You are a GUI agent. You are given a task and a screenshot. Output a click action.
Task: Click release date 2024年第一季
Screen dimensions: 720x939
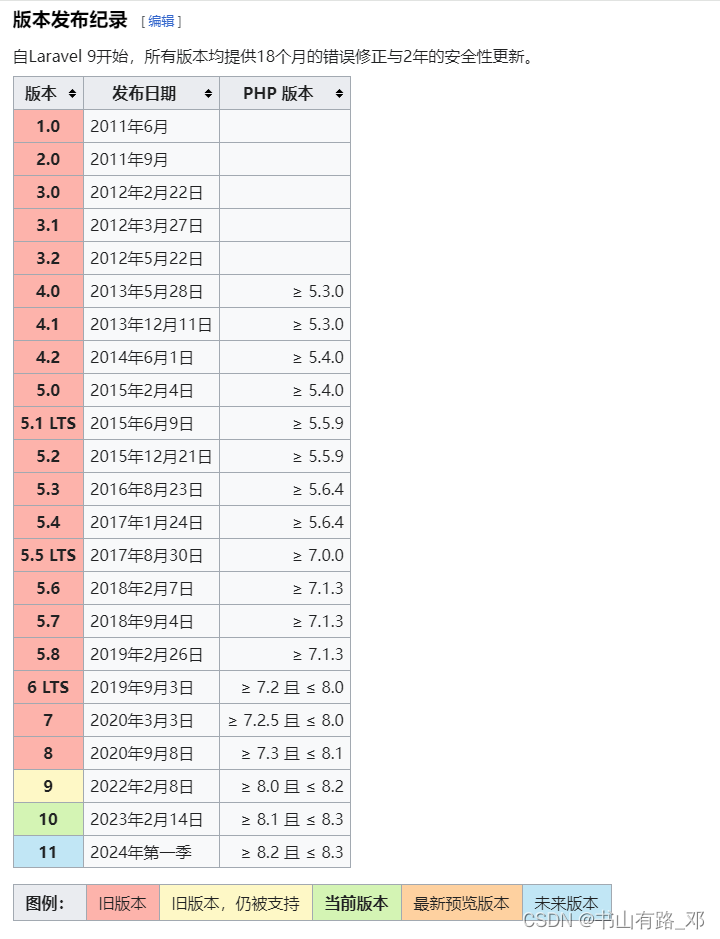point(141,852)
